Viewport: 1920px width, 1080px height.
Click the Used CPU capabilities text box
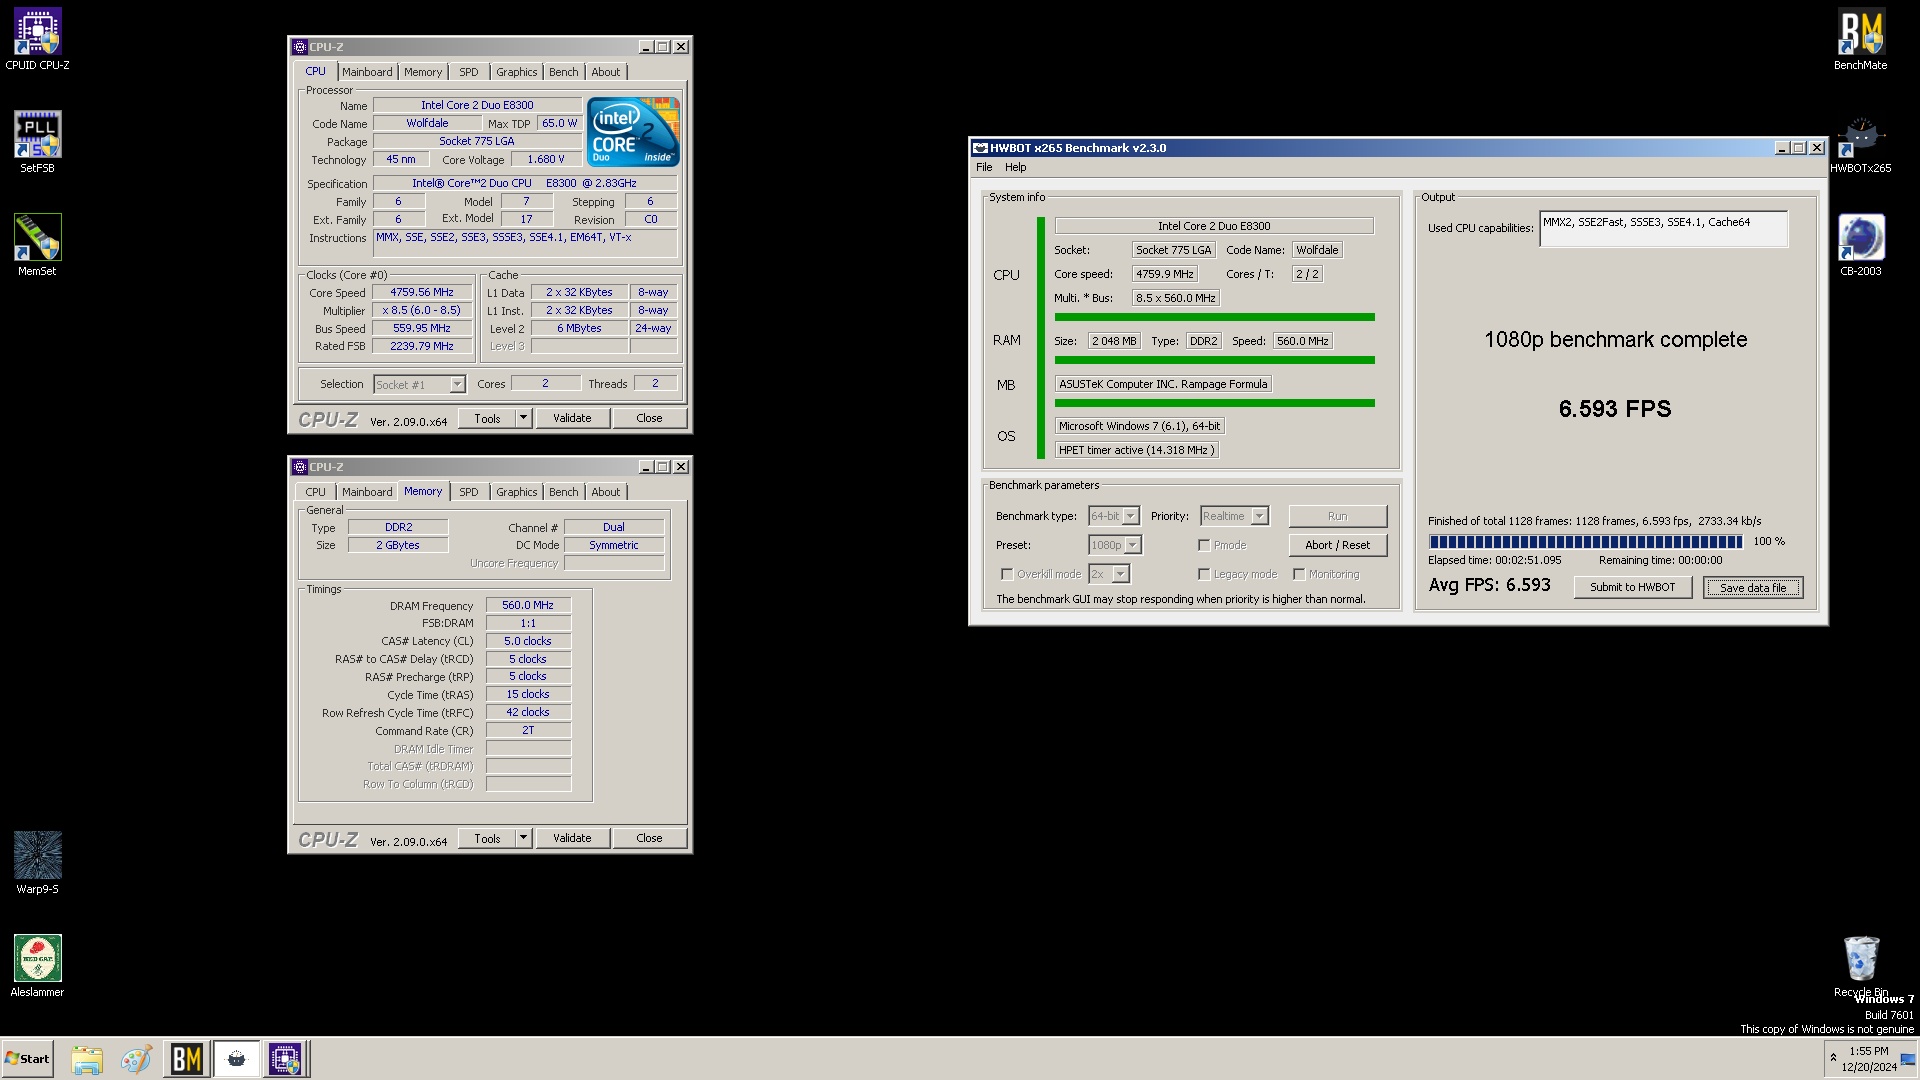point(1663,229)
